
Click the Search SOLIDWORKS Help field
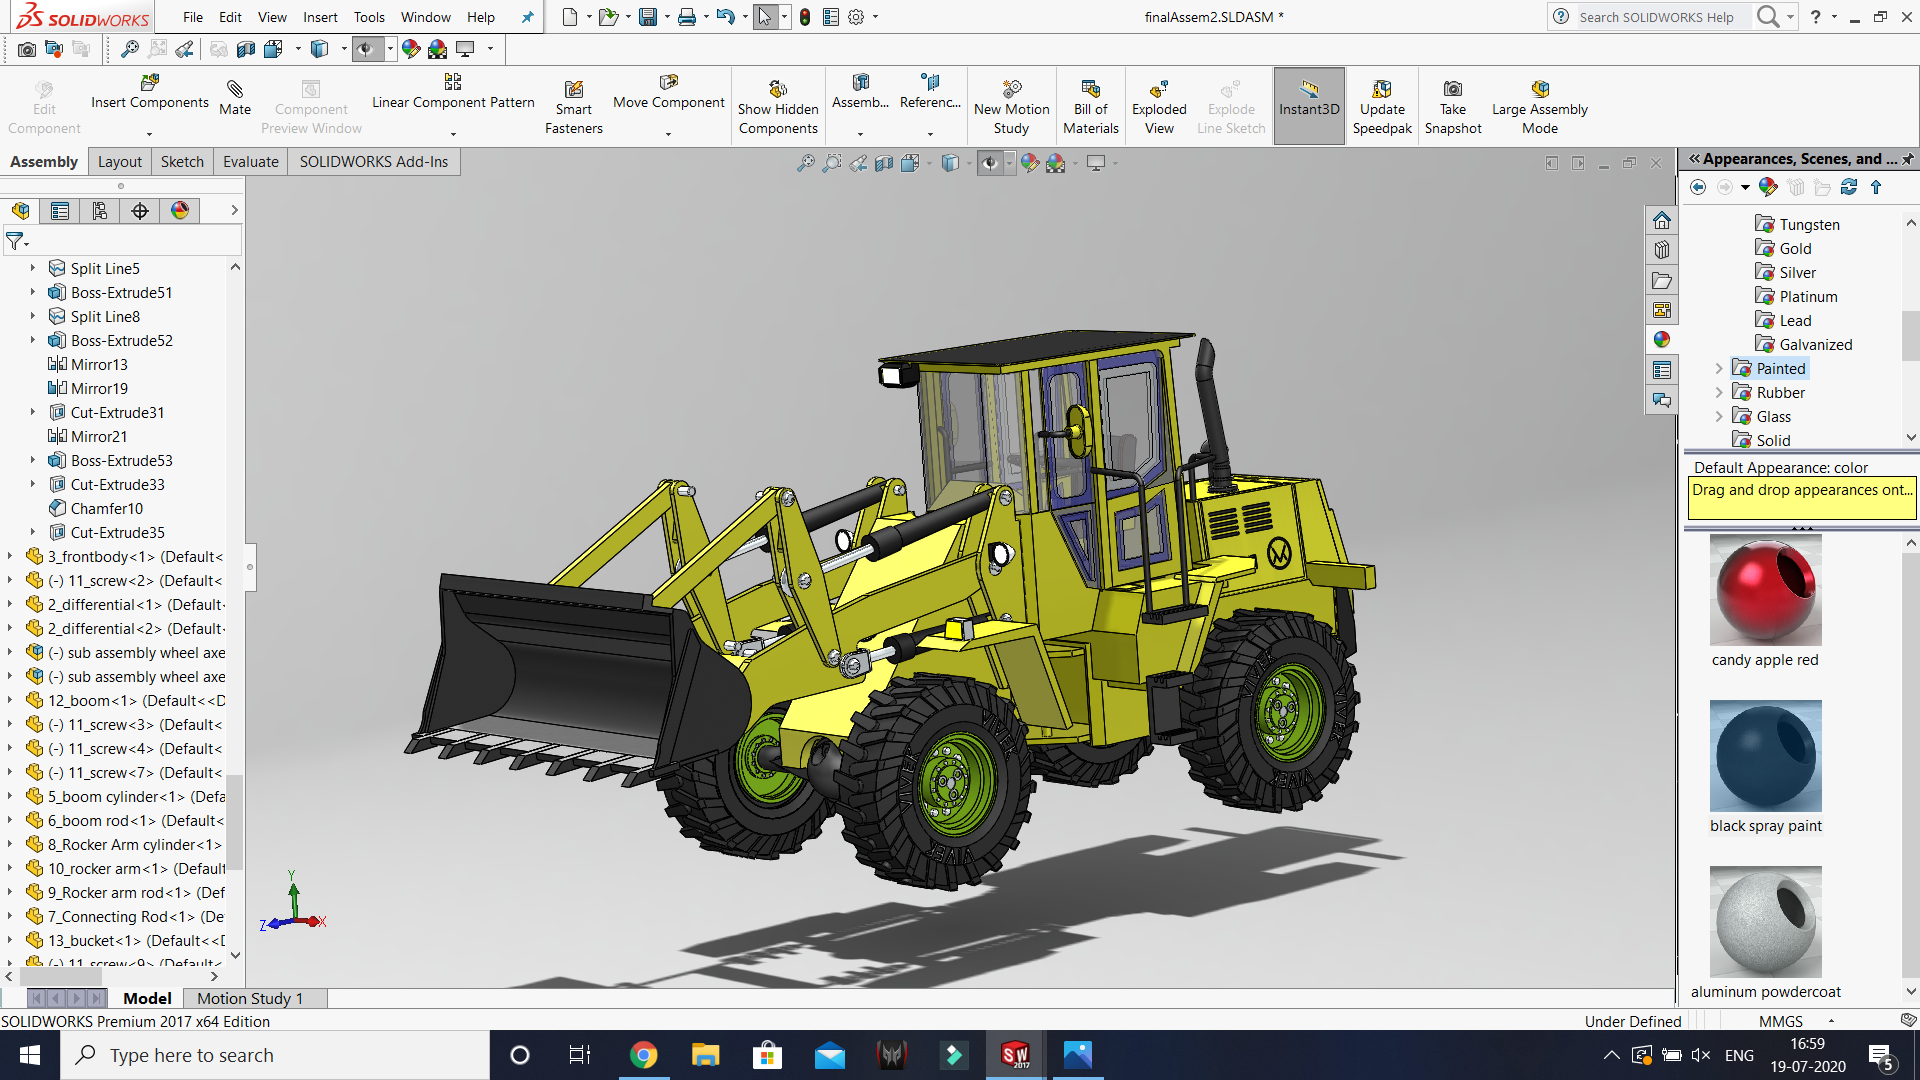pos(1663,17)
